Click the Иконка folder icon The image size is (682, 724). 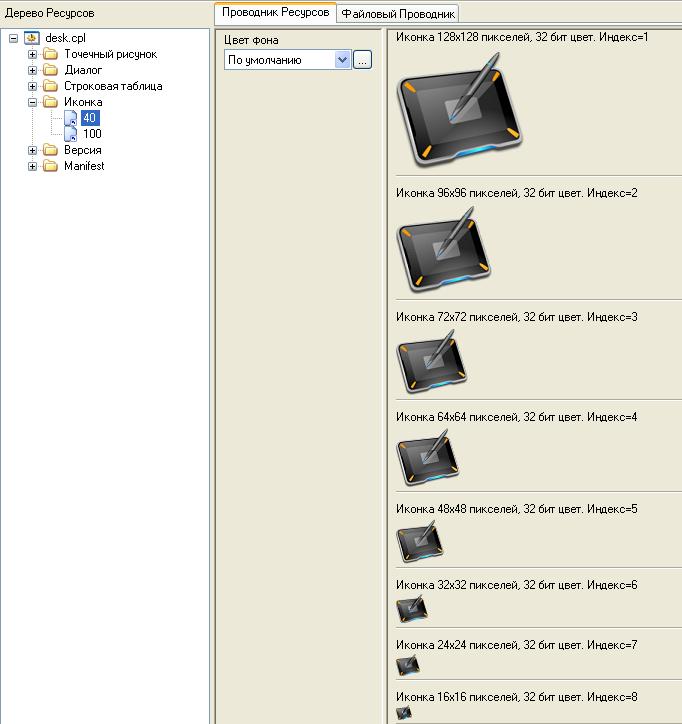pyautogui.click(x=50, y=102)
